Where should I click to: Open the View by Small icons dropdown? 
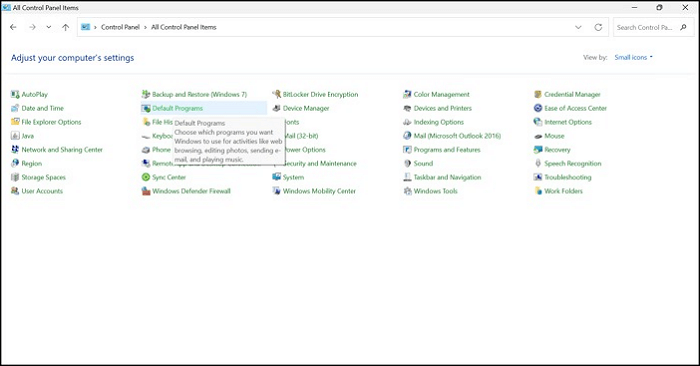(x=633, y=57)
